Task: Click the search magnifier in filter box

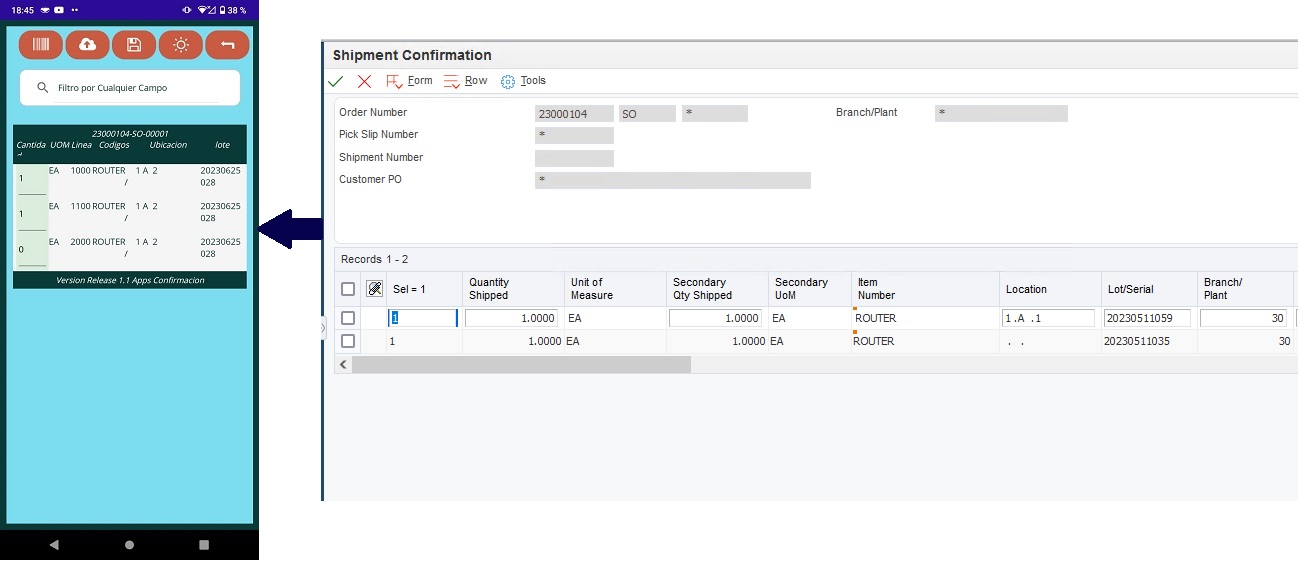Action: coord(43,88)
